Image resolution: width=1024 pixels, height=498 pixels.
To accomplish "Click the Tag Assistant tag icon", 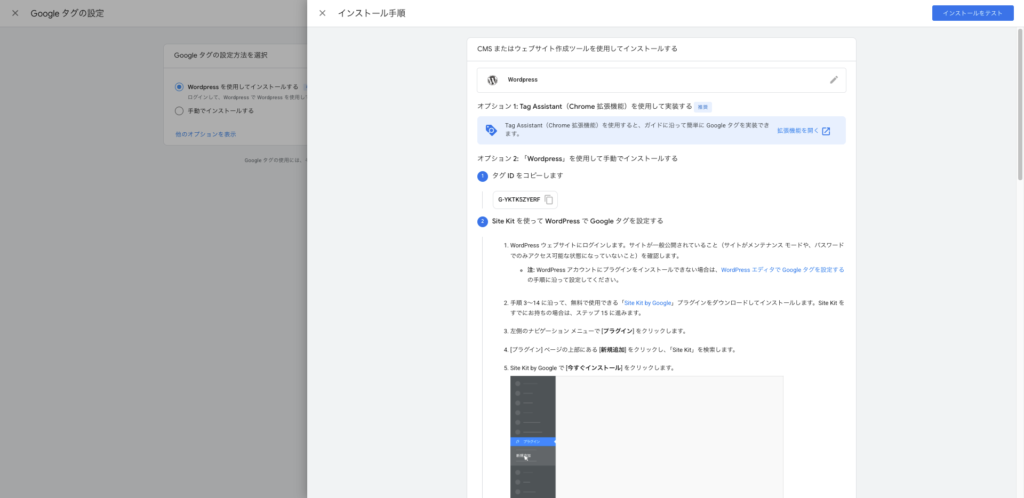I will pyautogui.click(x=491, y=130).
